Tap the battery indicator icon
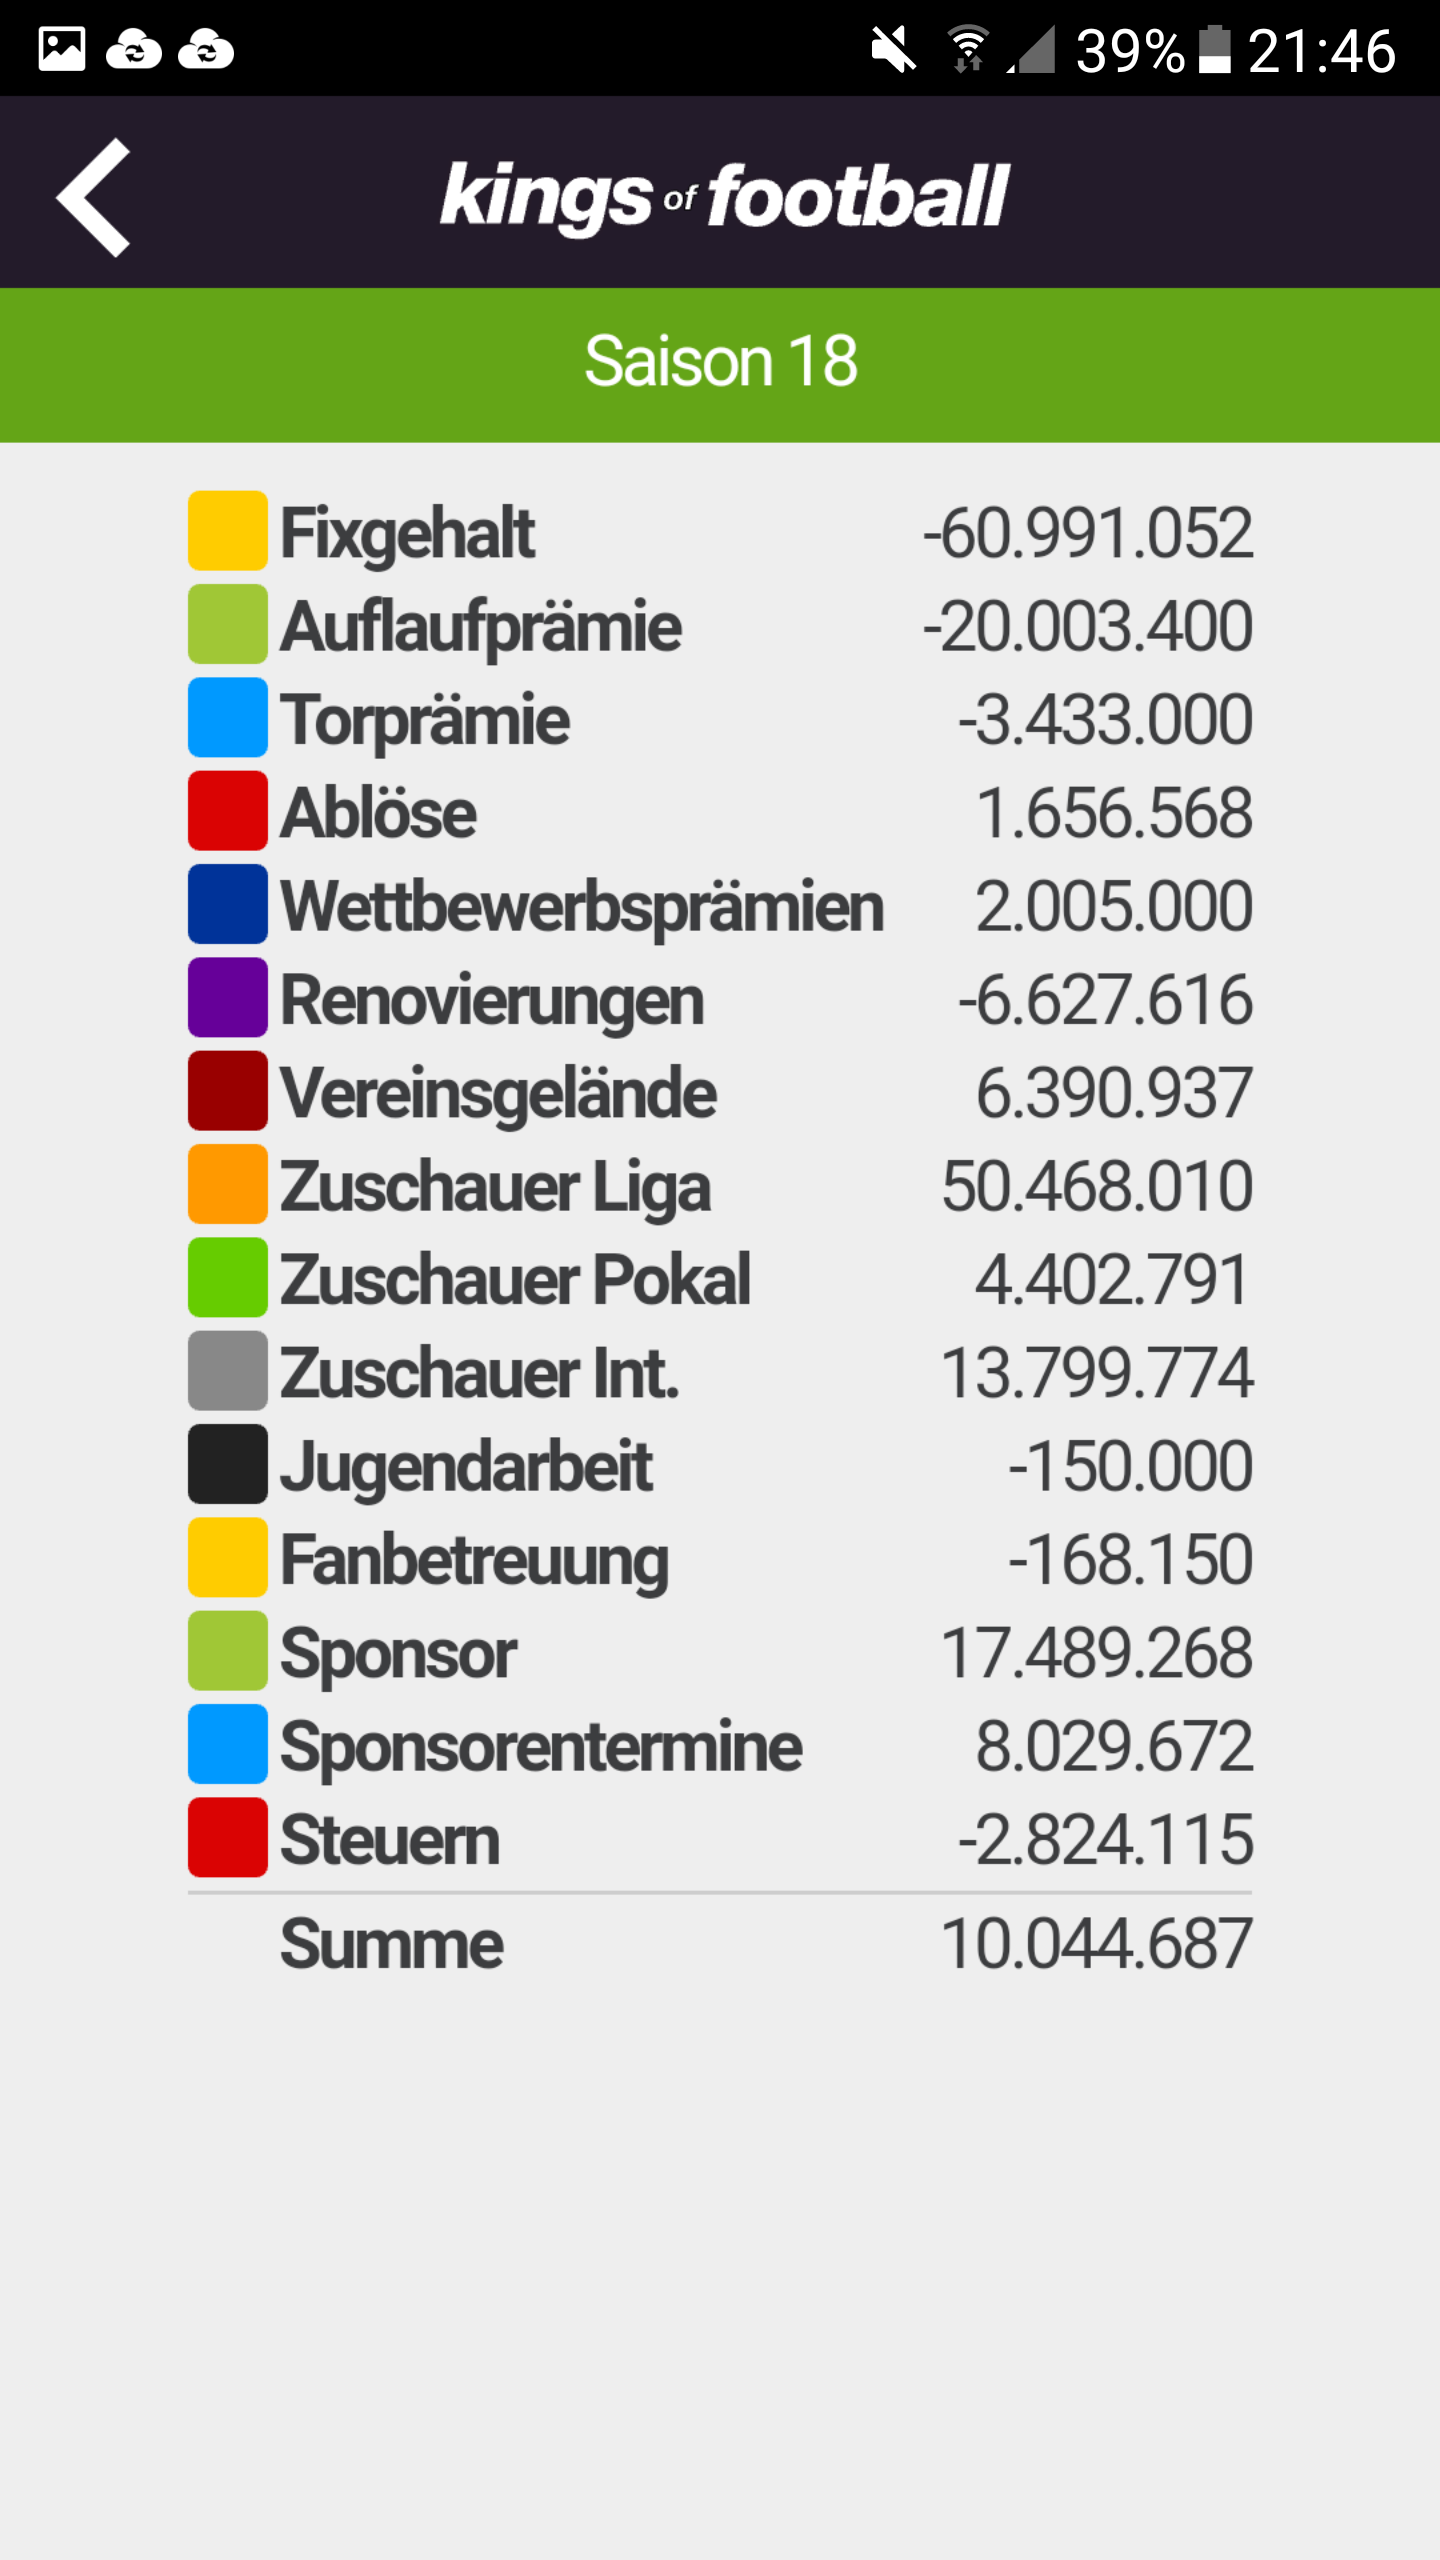 (x=1215, y=49)
